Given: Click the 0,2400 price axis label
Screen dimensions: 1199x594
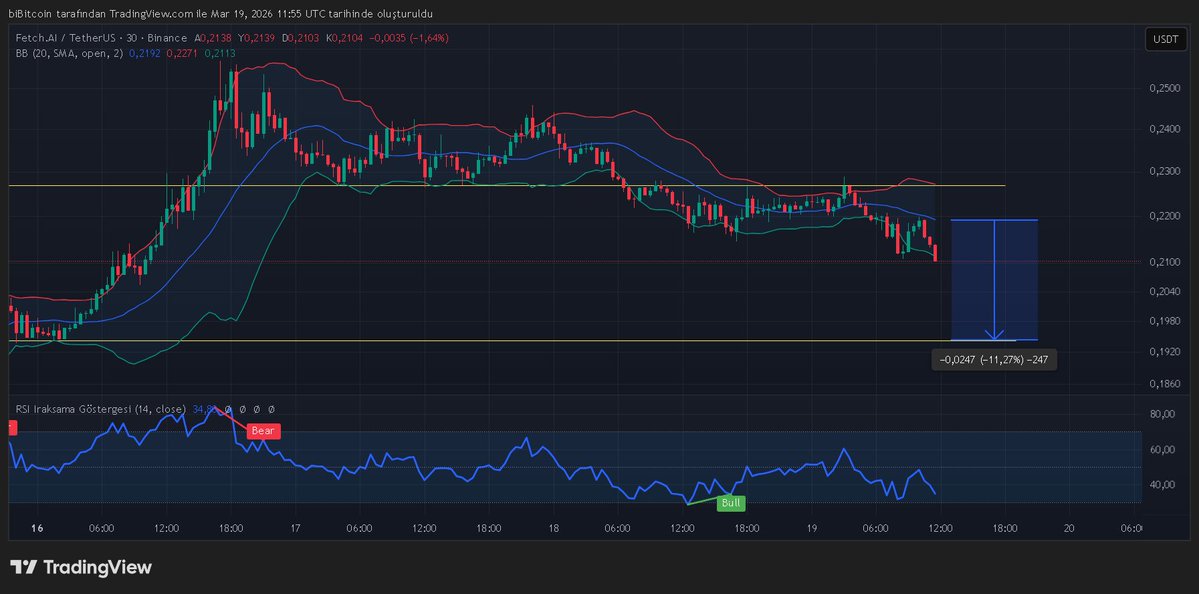Looking at the screenshot, I should point(1165,130).
